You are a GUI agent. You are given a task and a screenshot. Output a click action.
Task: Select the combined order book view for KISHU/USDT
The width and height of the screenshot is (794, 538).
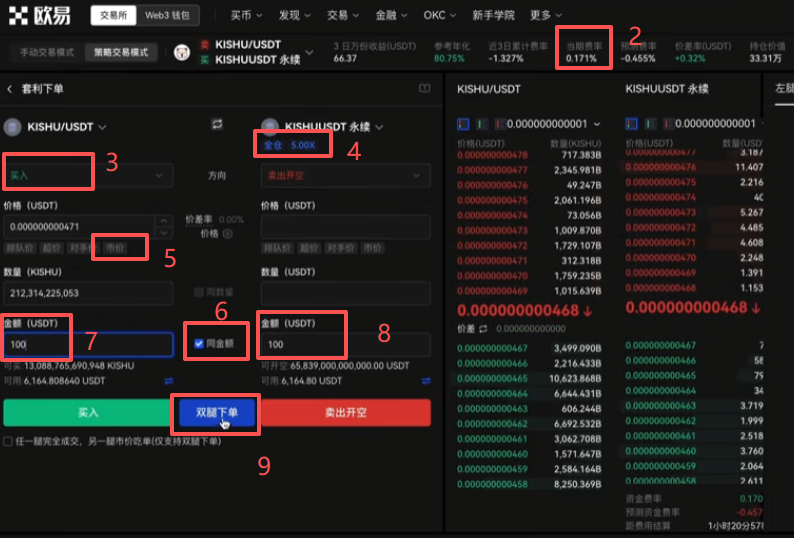click(x=463, y=124)
